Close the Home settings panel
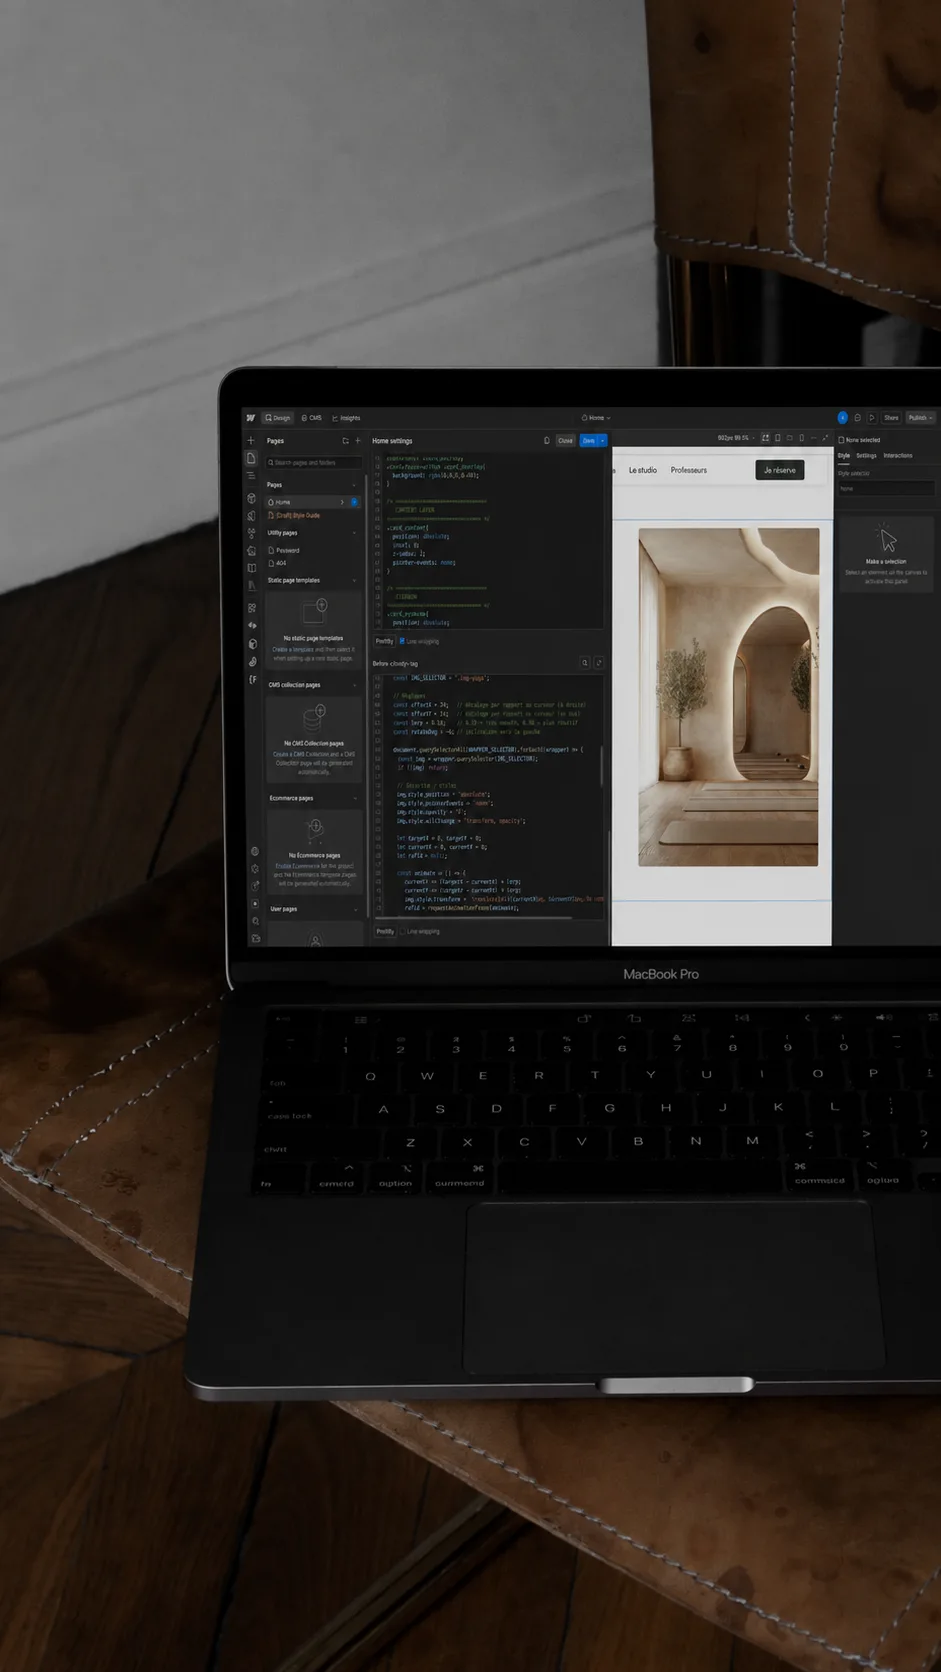Screen dimensions: 941x1672 coord(565,441)
